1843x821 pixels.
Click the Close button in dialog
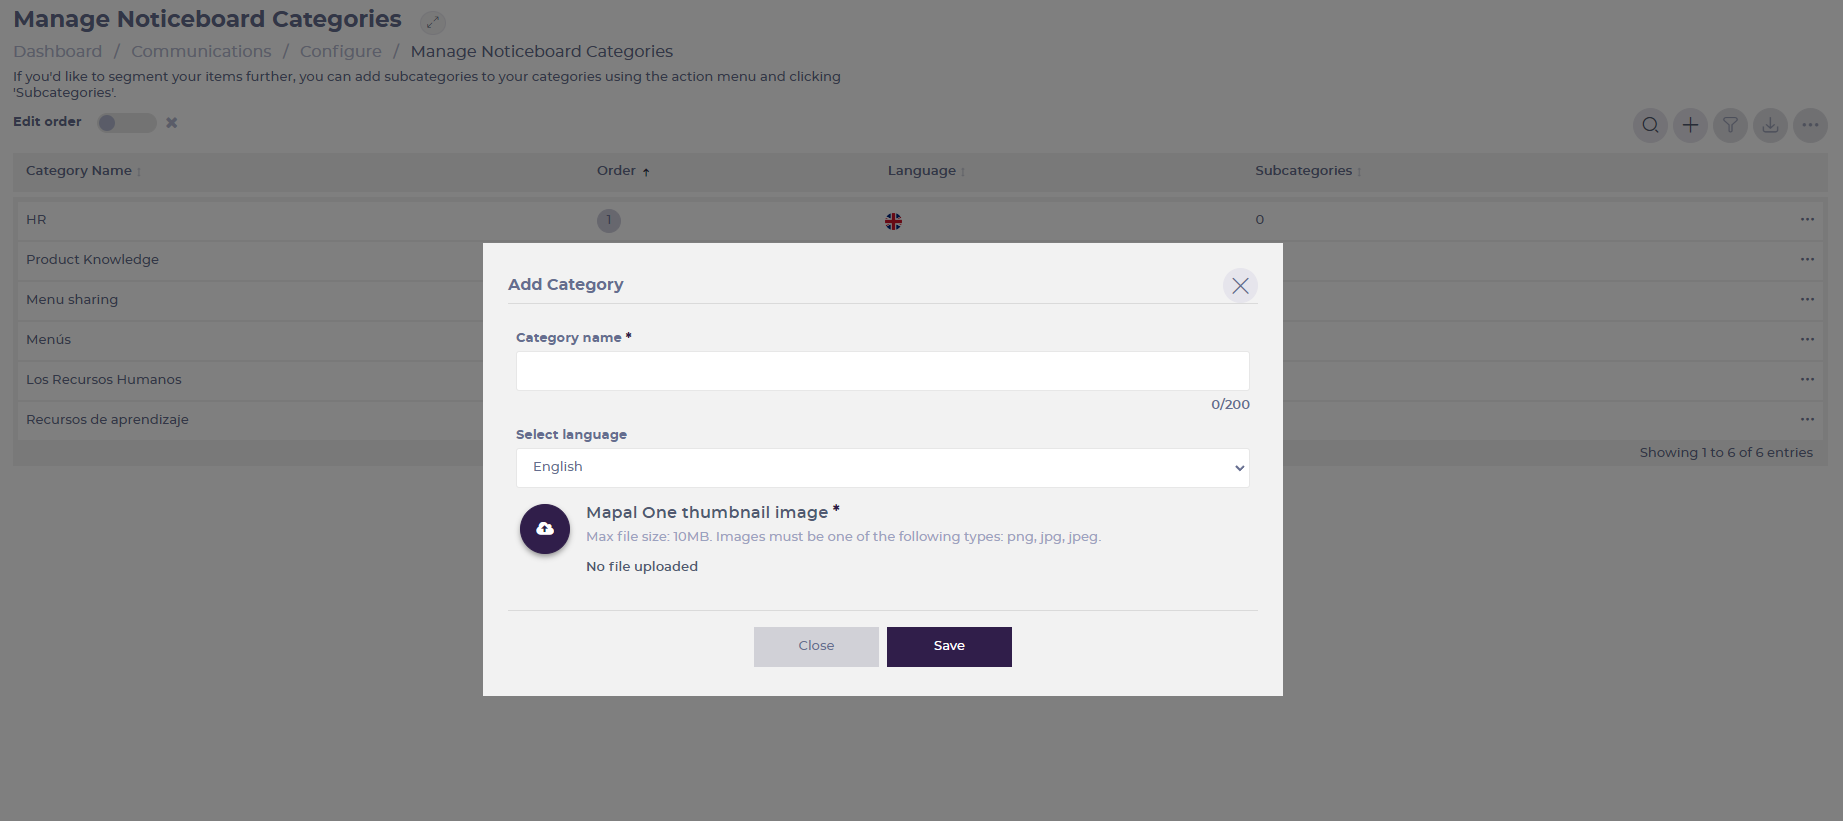click(816, 647)
